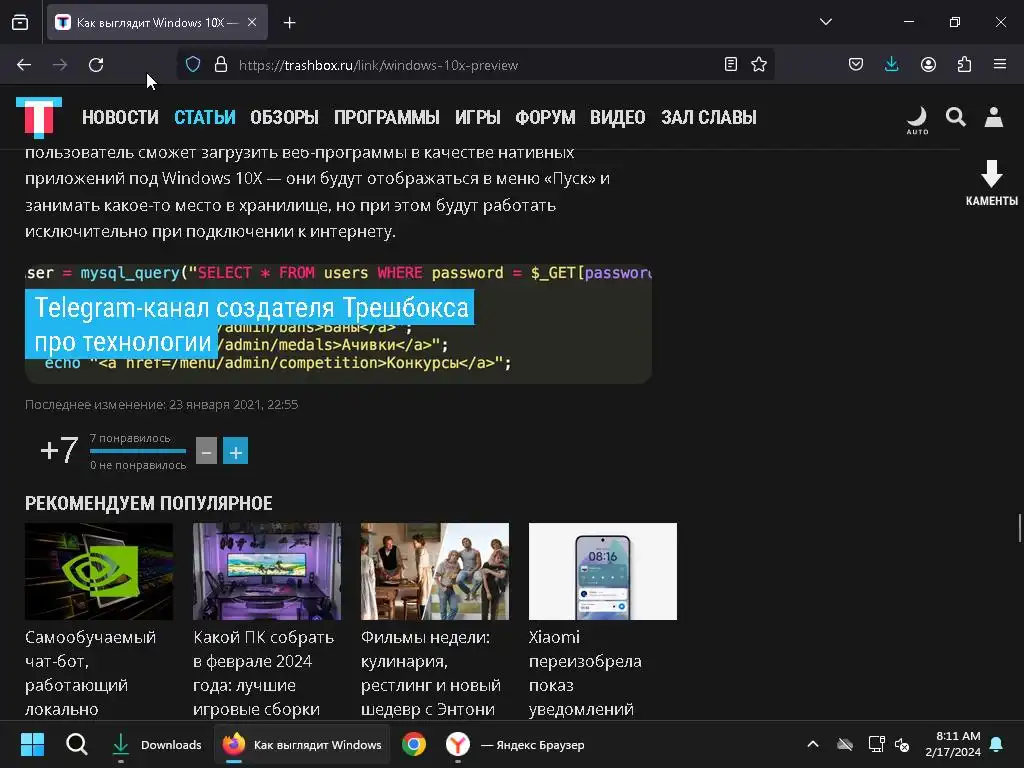1024x768 pixels.
Task: Click the +7 rating score
Action: [x=59, y=450]
